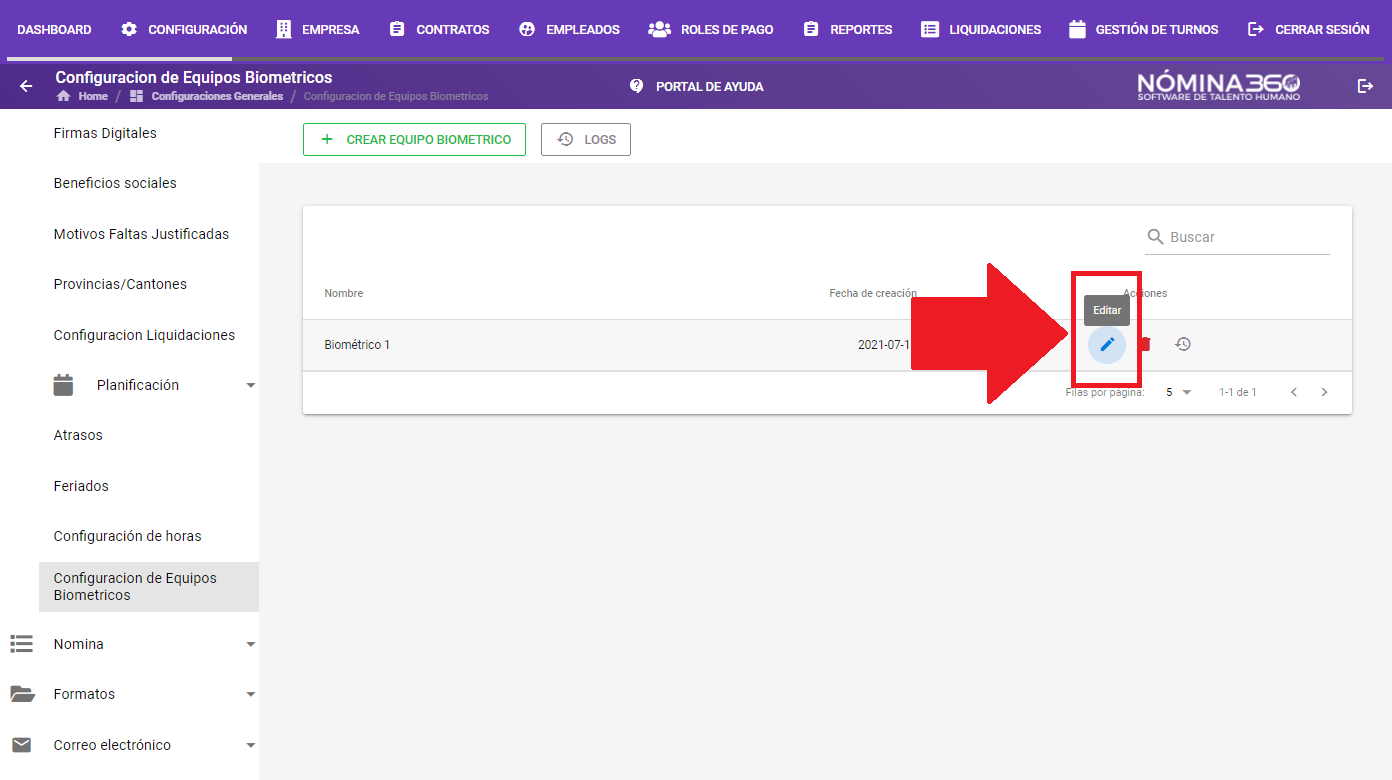Viewport: 1392px width, 780px height.
Task: Click the Fecha de creación column header
Action: [x=873, y=293]
